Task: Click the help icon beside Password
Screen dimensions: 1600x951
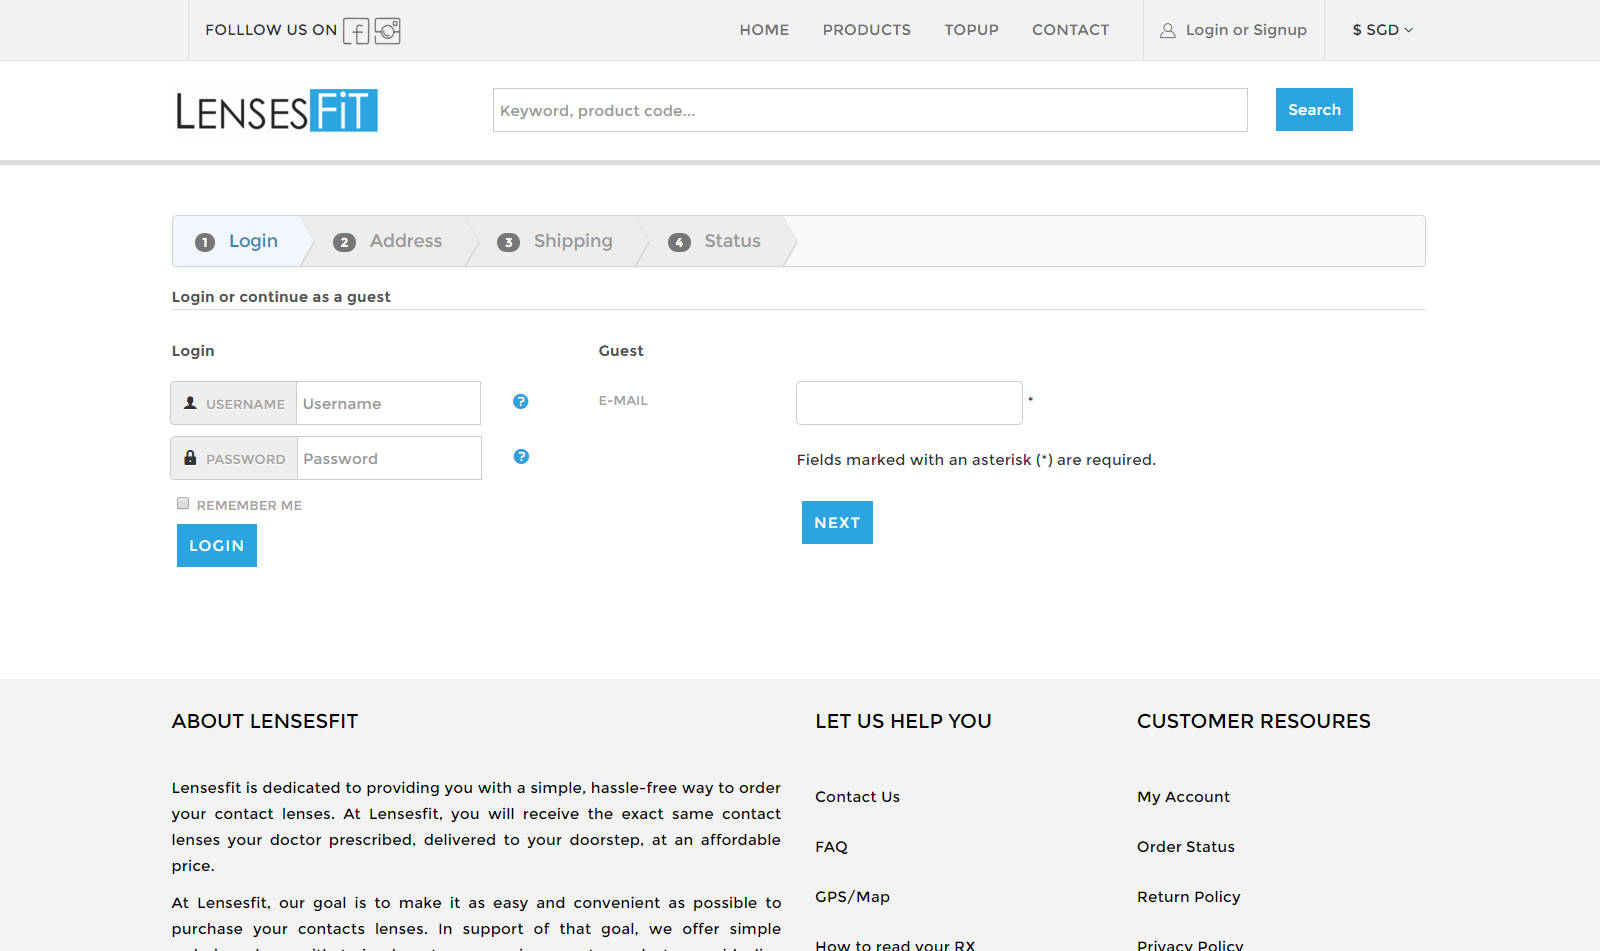Action: tap(520, 457)
